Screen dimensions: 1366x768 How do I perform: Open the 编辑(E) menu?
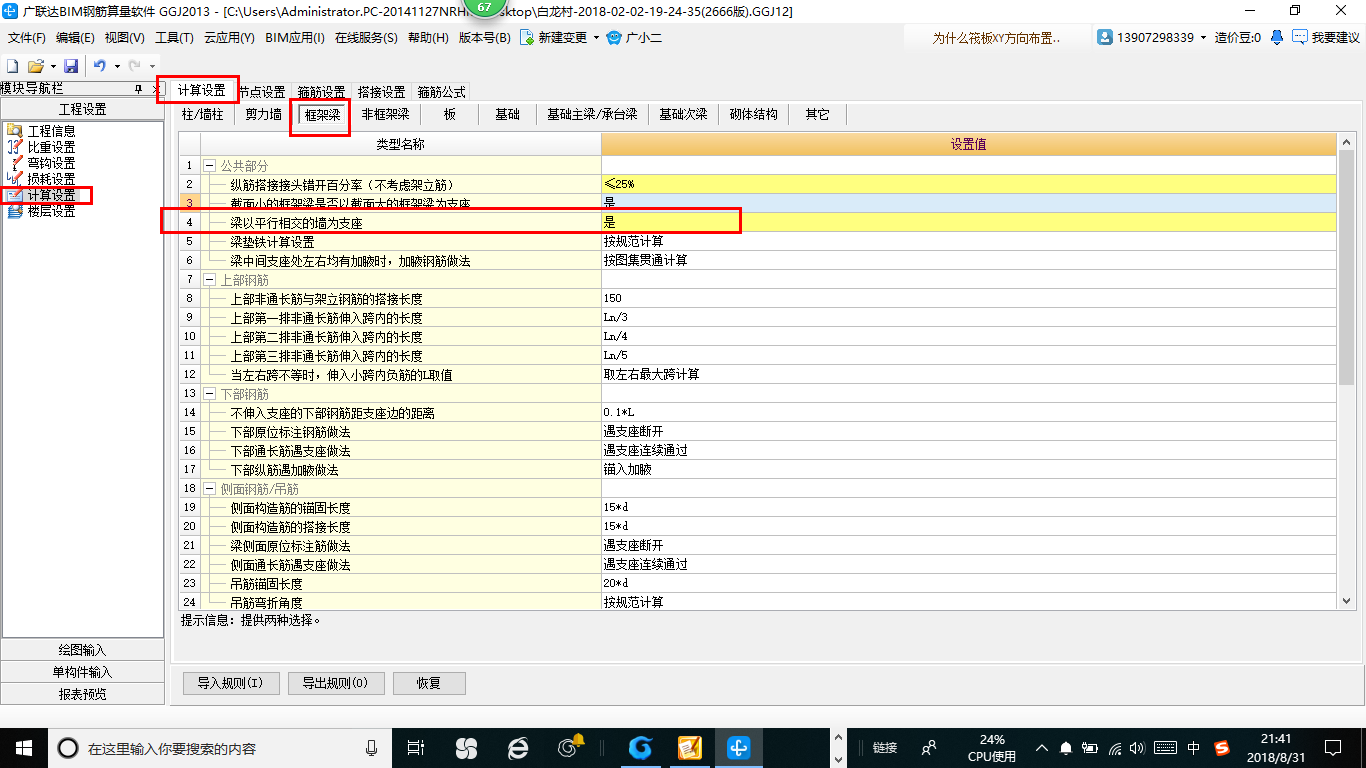[75, 38]
